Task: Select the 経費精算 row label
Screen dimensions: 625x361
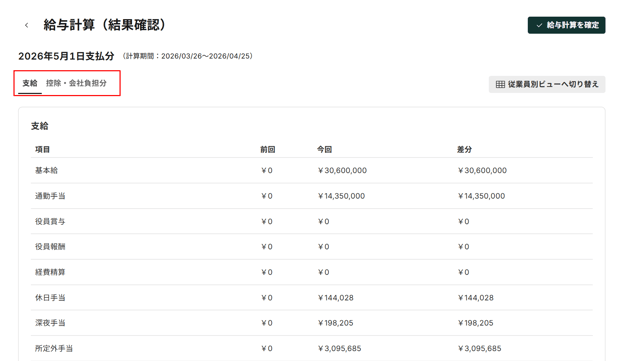Action: pos(50,272)
